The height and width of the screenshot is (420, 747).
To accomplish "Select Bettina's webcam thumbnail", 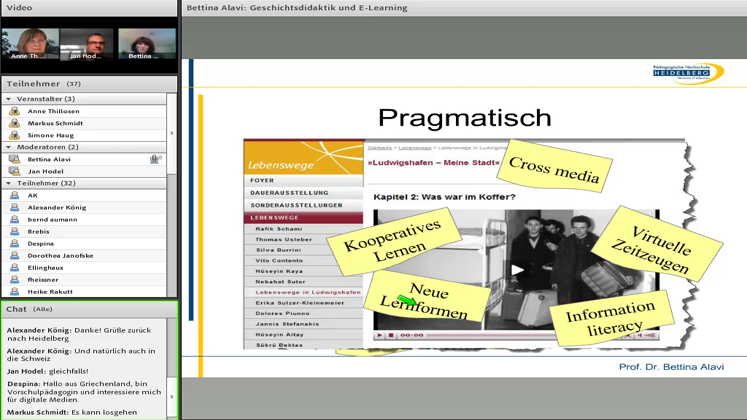I will pos(146,44).
